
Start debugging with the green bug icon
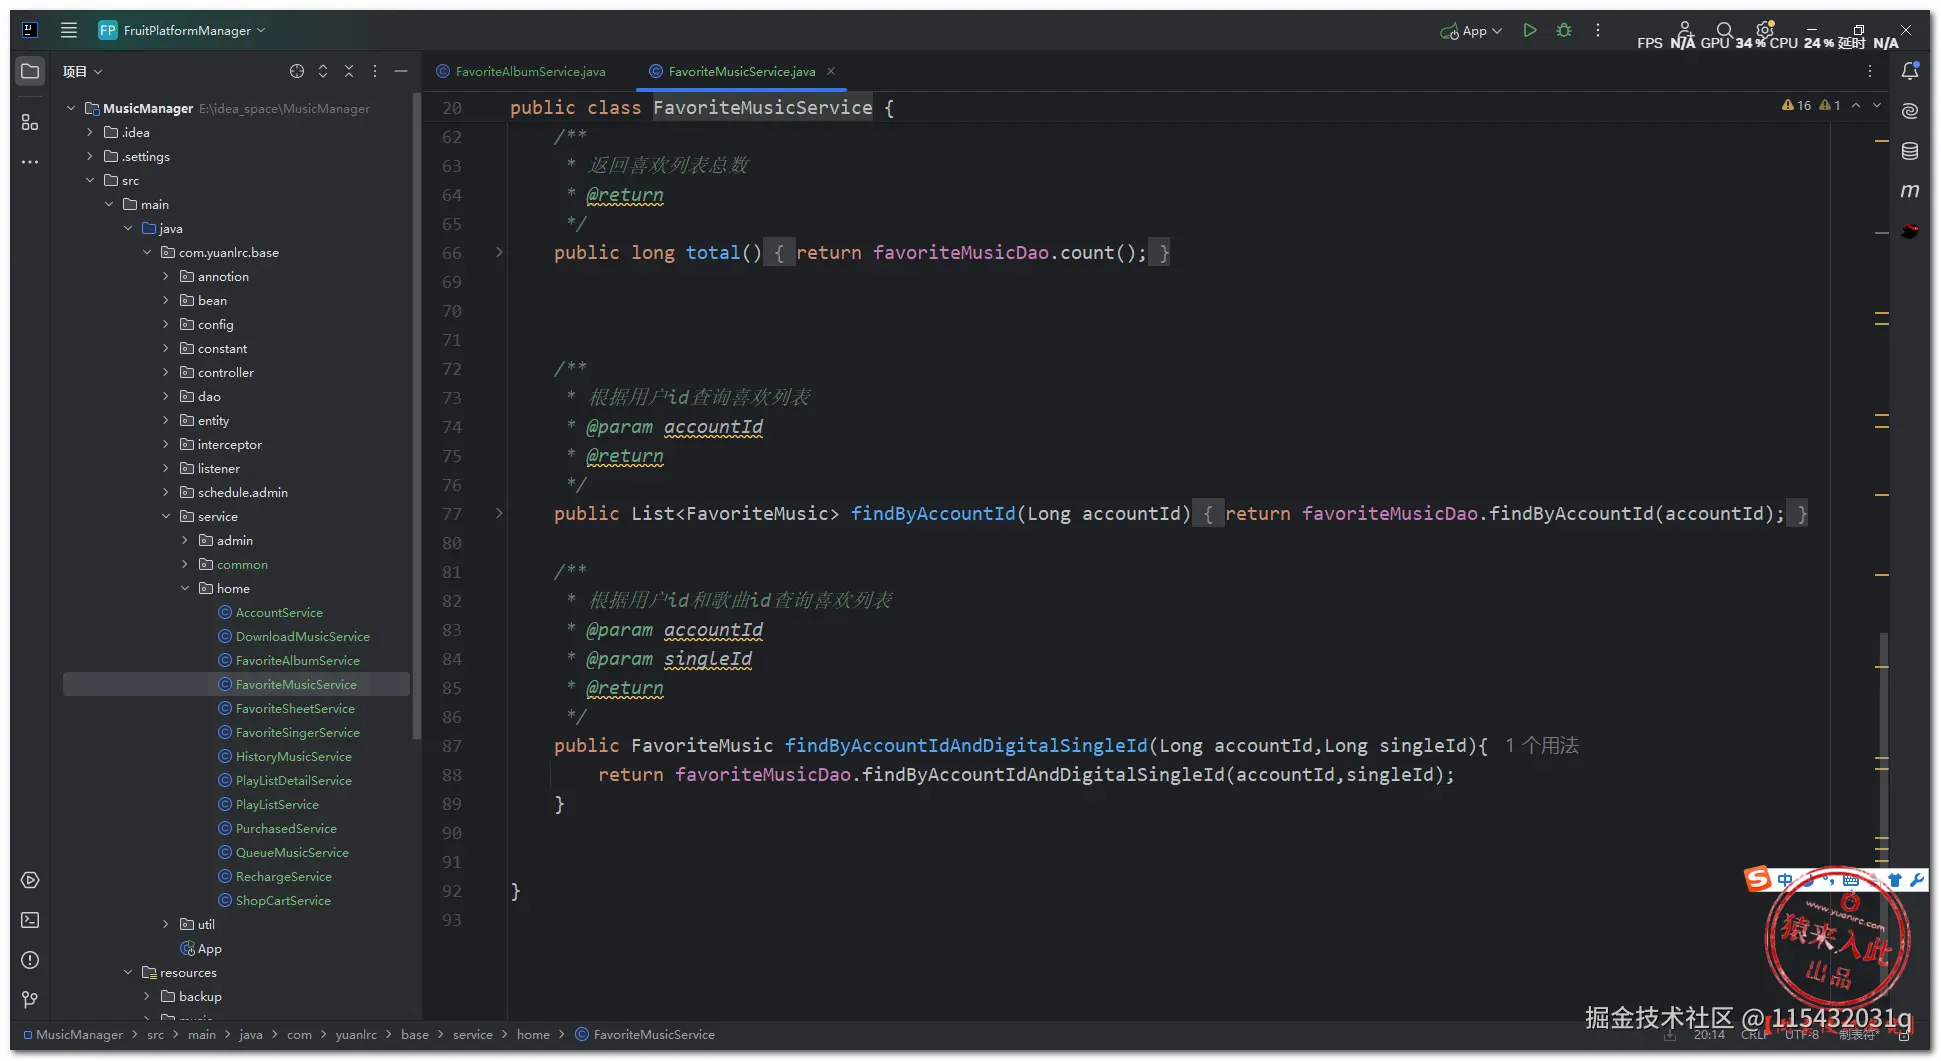click(1564, 30)
